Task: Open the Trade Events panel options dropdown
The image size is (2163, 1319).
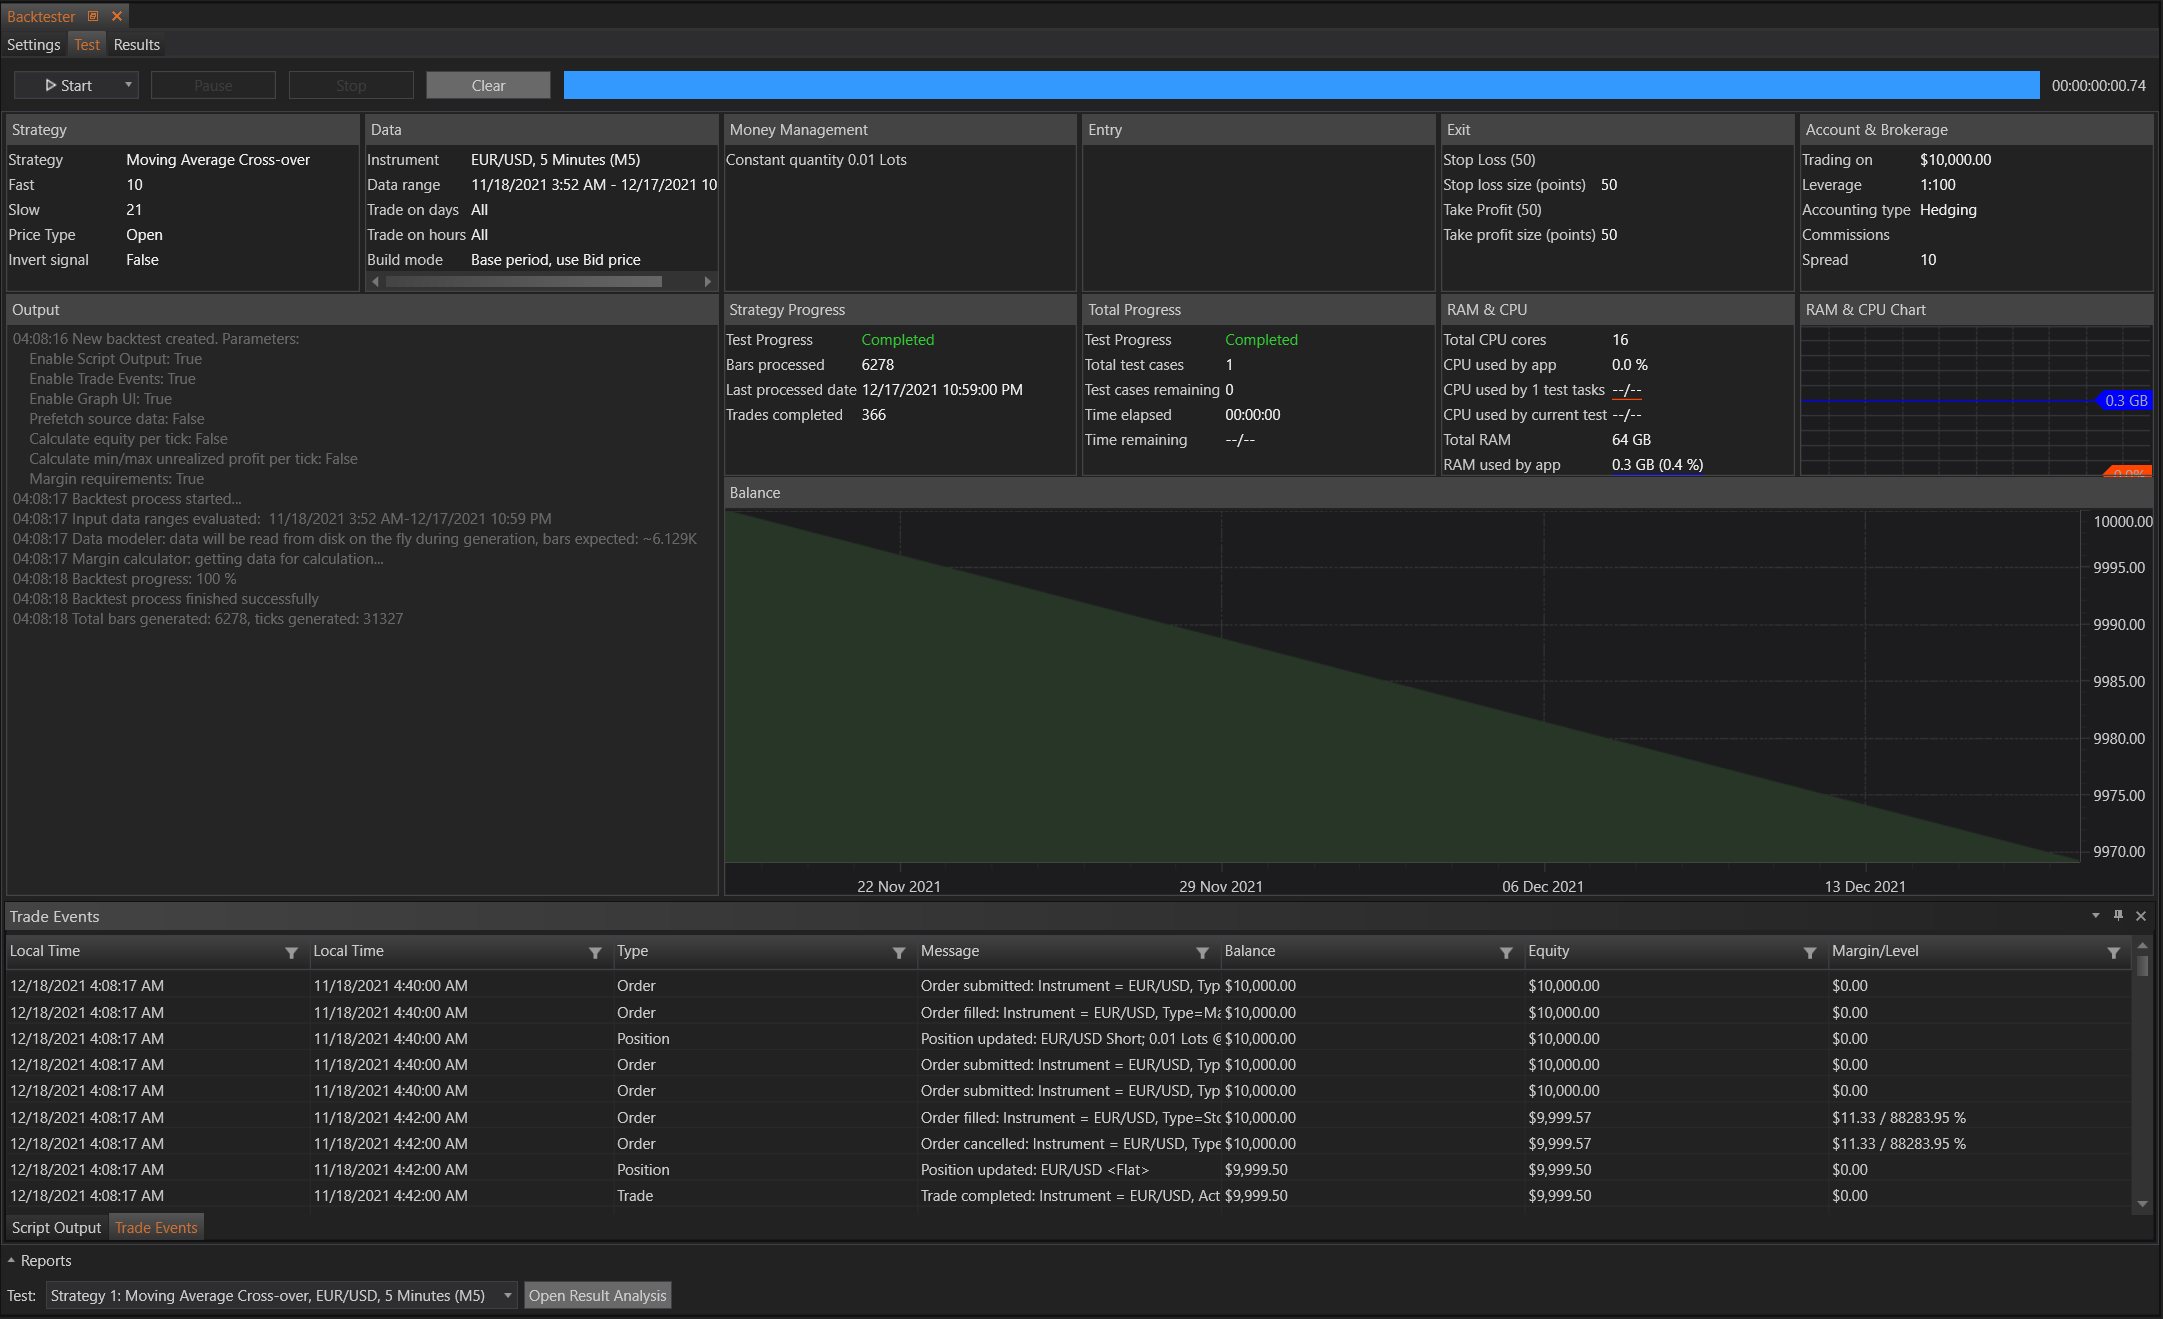Action: tap(2095, 916)
